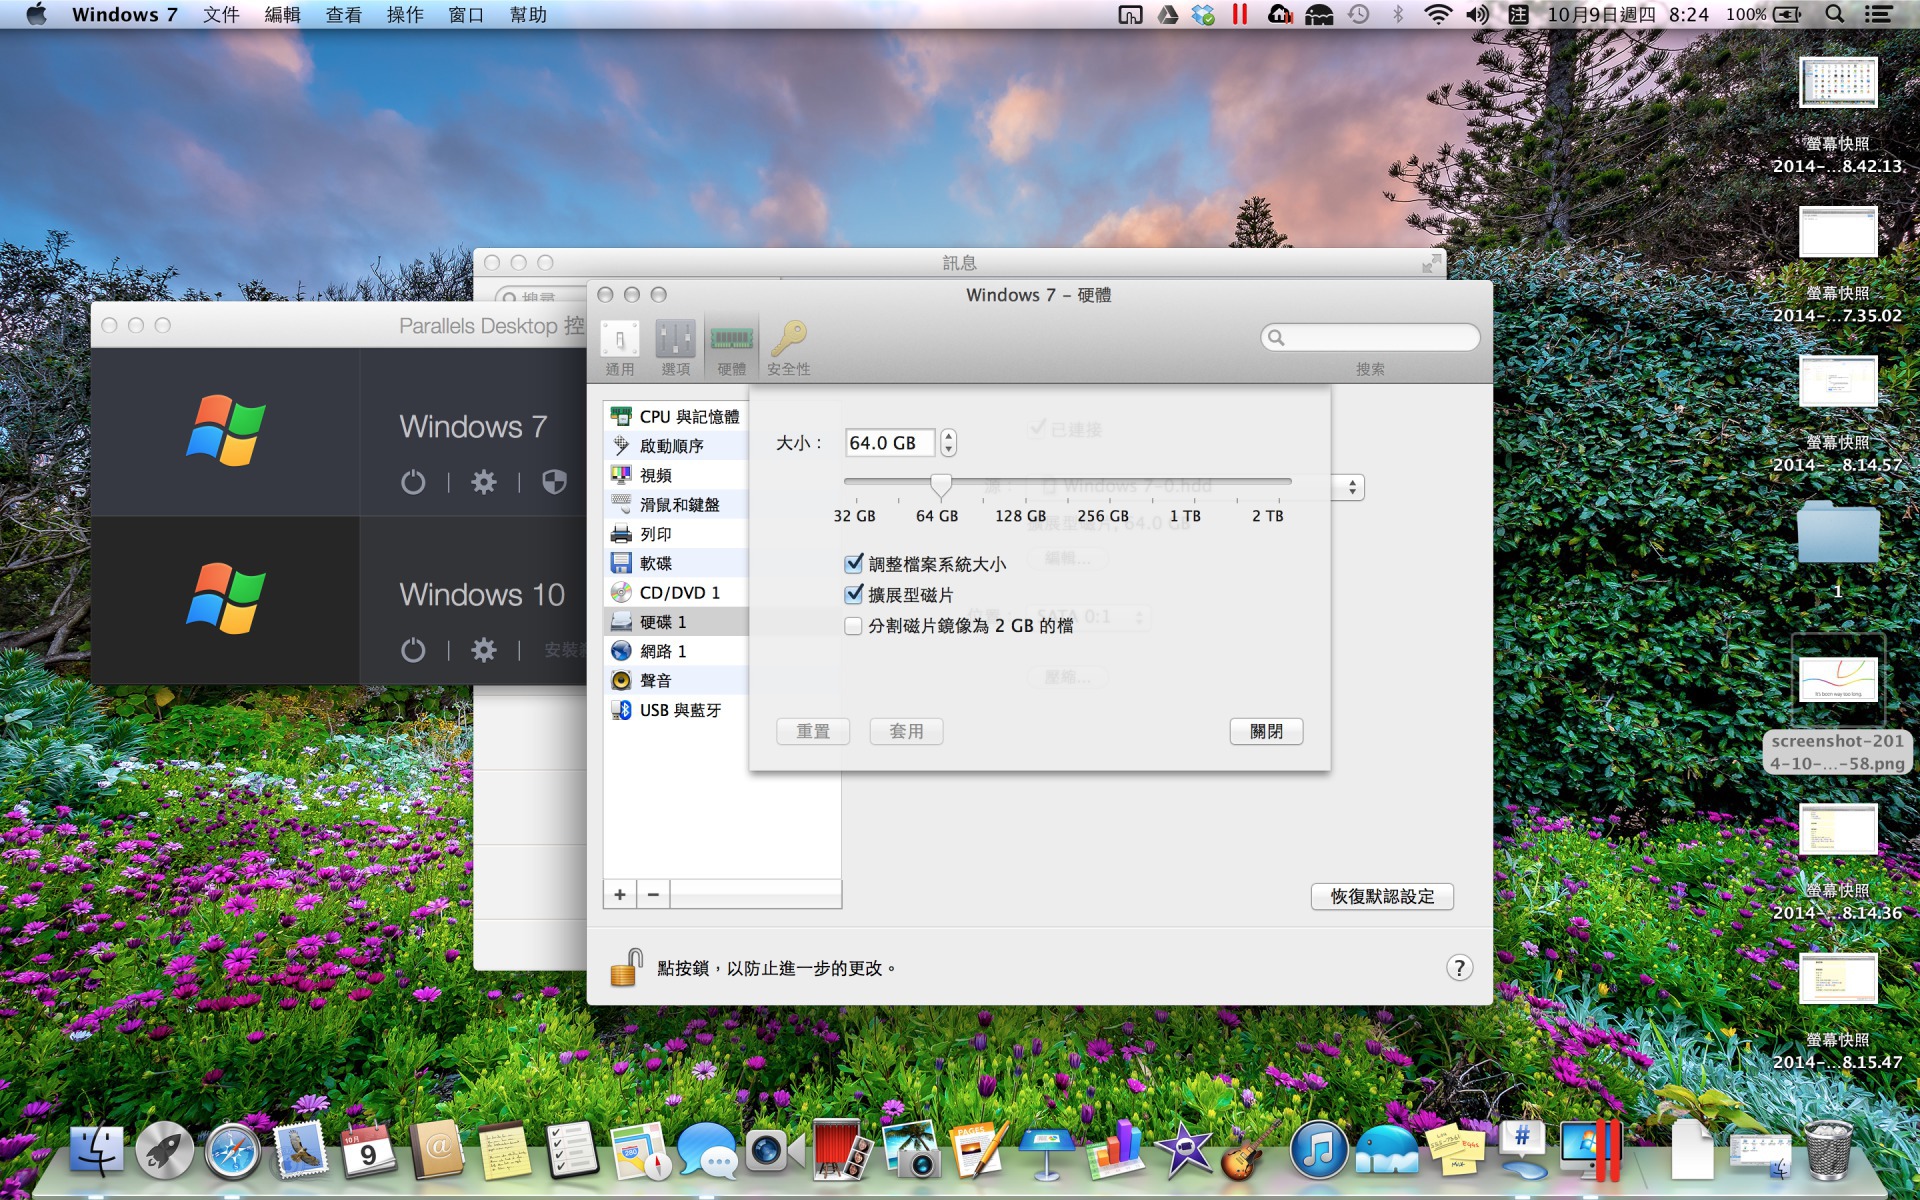1920x1200 pixels.
Task: Select 啟動順序 in hardware list
Action: [676, 445]
